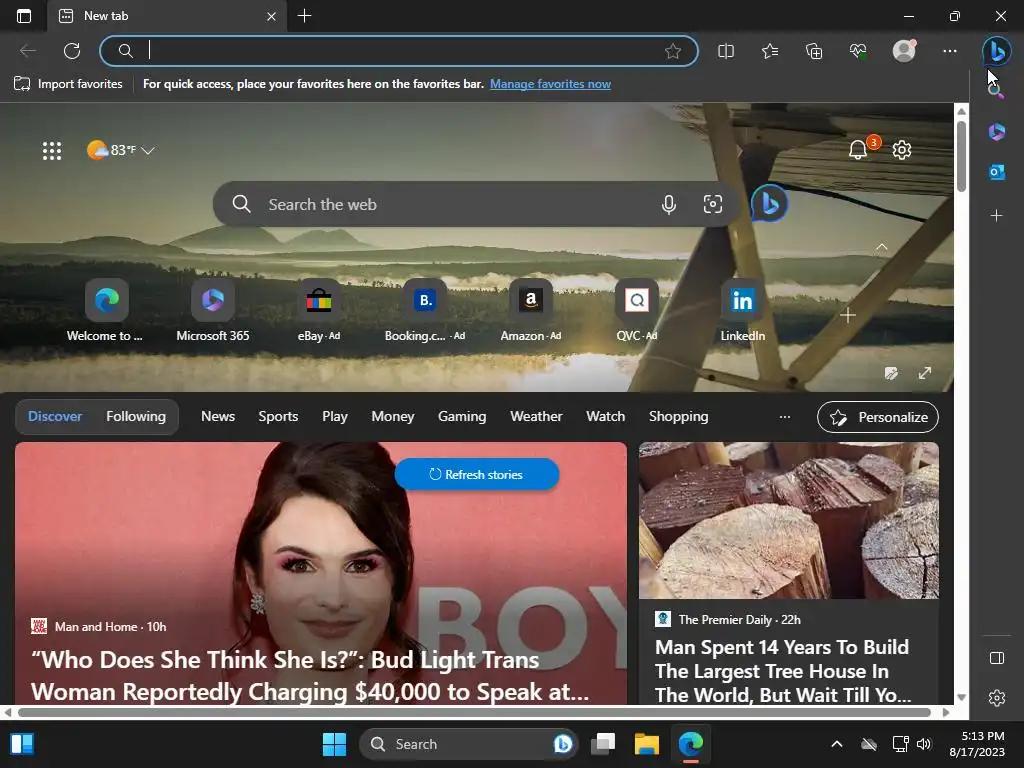Screen dimensions: 1024x768
Task: Open visual search camera icon
Action: pyautogui.click(x=712, y=204)
